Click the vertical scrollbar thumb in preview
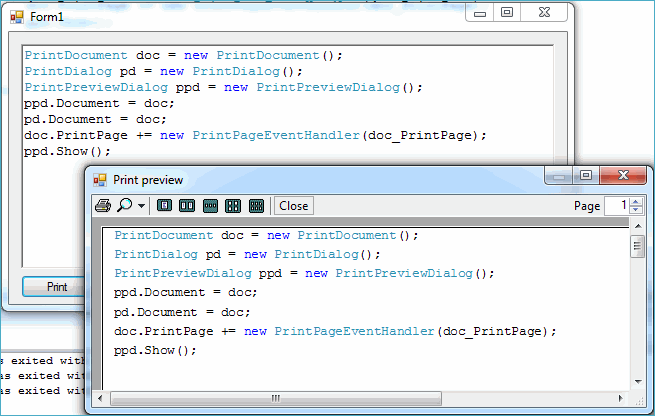655x416 pixels. coord(637,246)
